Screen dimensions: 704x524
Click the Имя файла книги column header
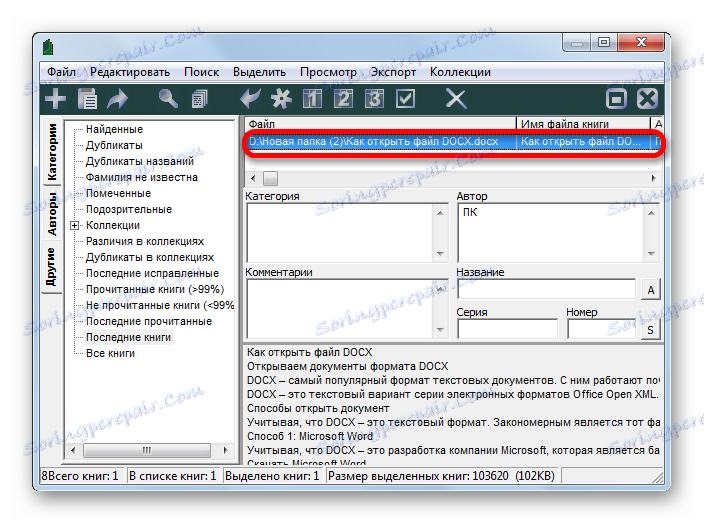click(583, 124)
